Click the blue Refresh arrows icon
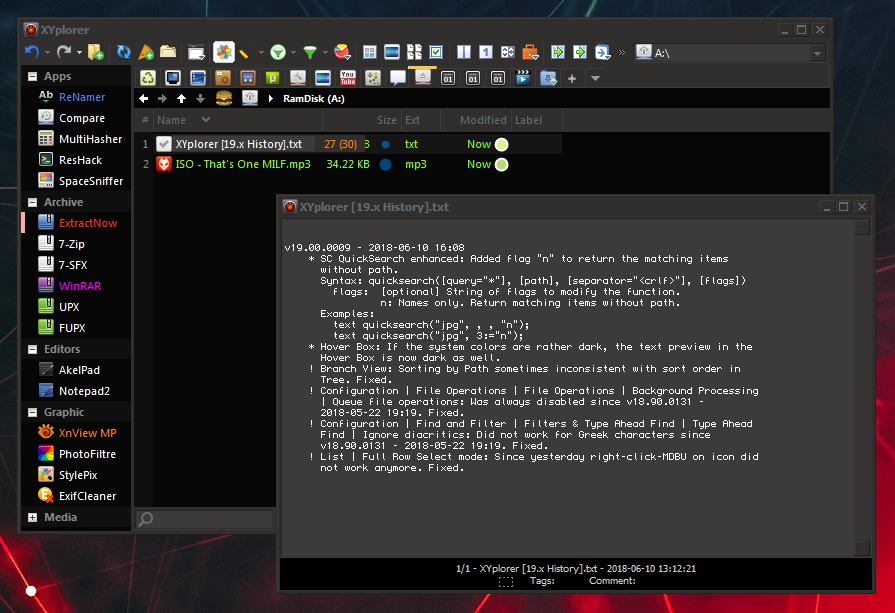This screenshot has height=613, width=895. pos(123,52)
